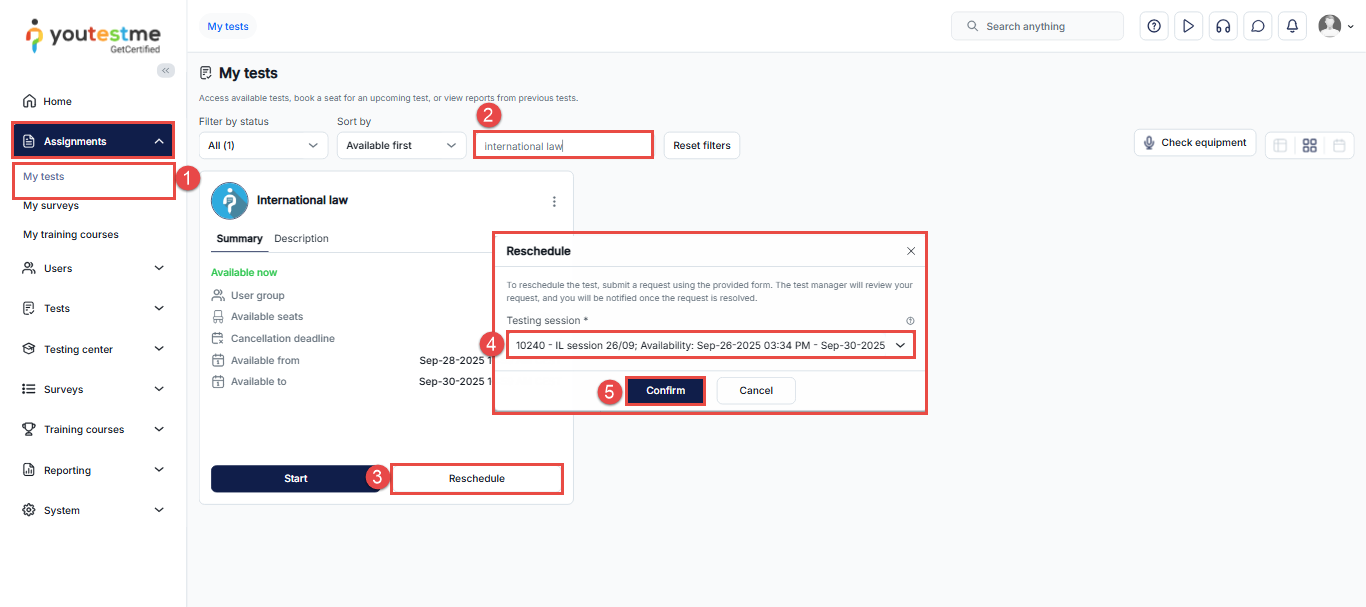
Task: Open the Sort by dropdown
Action: pos(401,146)
